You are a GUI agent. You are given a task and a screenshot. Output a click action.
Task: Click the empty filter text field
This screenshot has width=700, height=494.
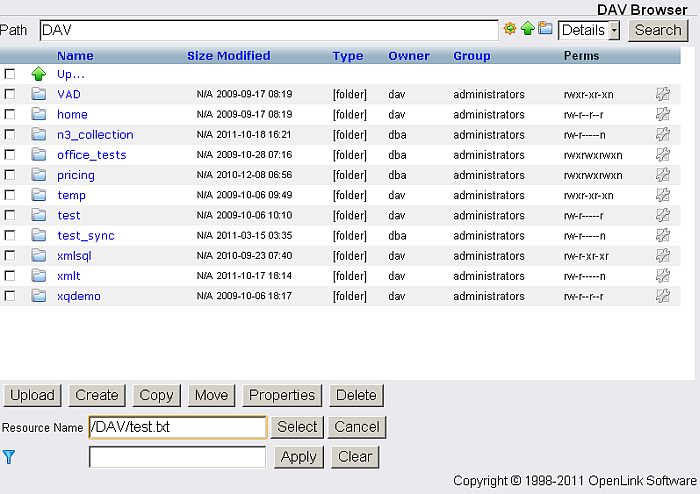point(177,457)
